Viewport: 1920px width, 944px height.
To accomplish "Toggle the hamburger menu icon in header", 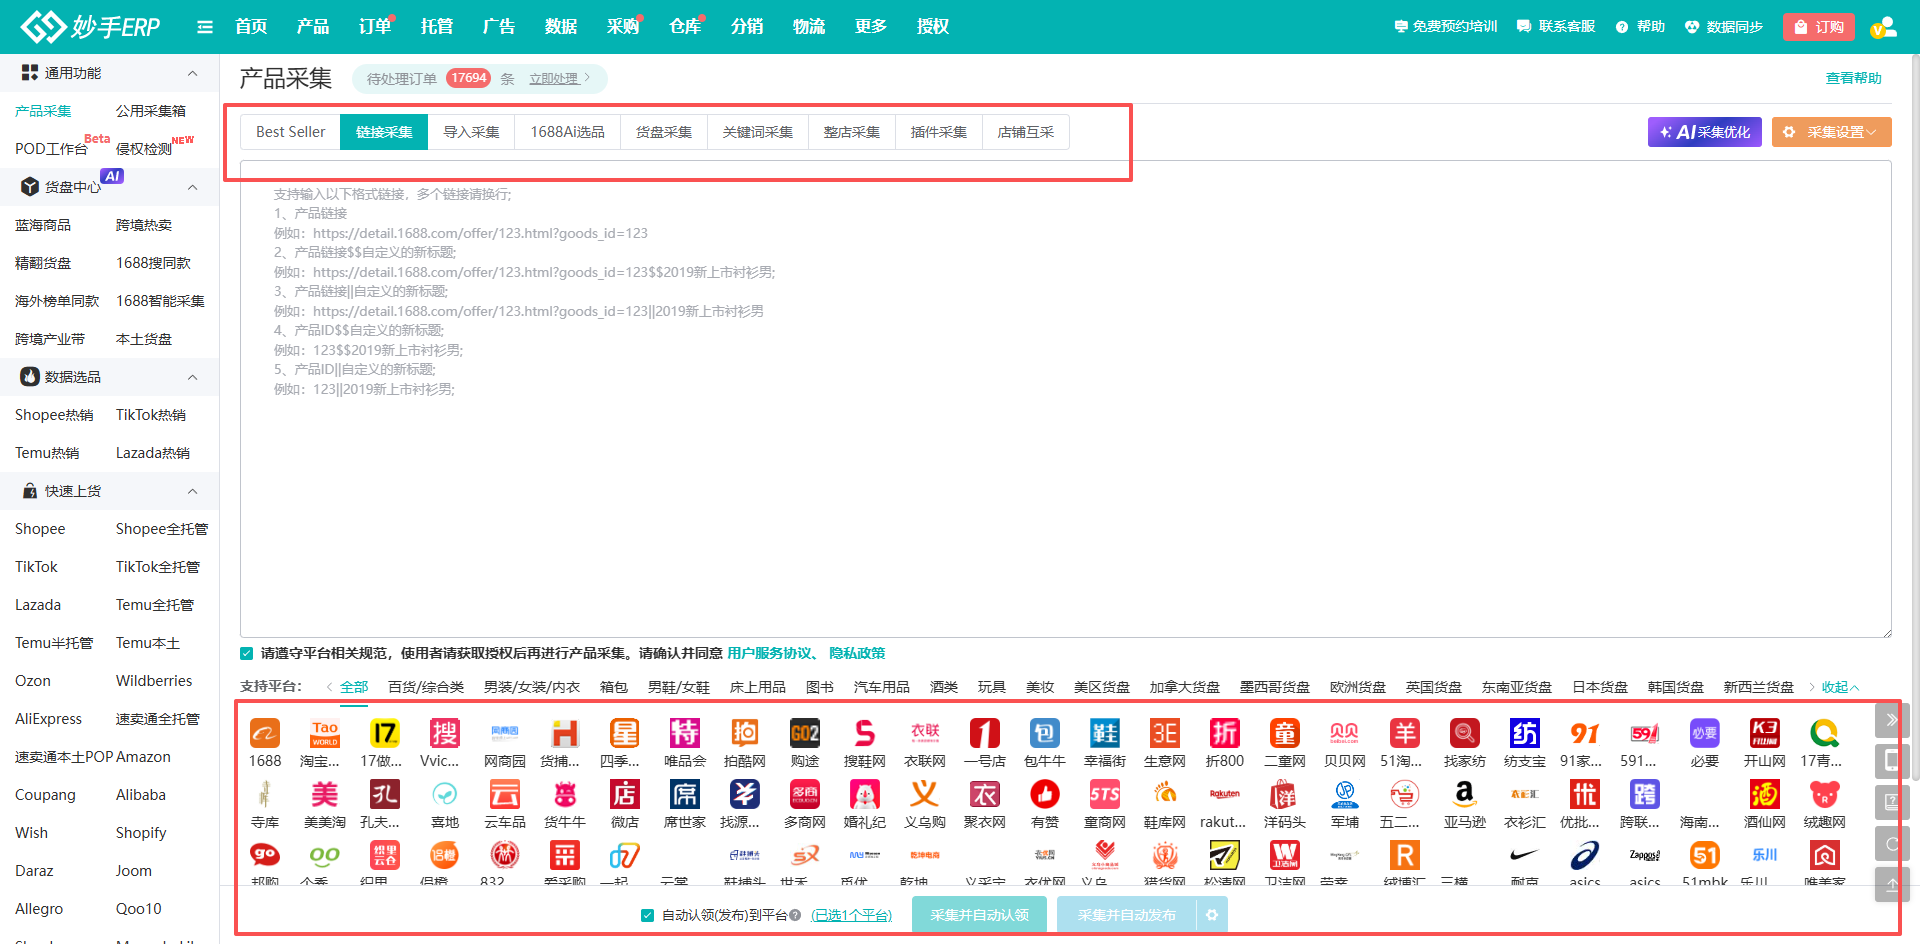I will (x=205, y=27).
